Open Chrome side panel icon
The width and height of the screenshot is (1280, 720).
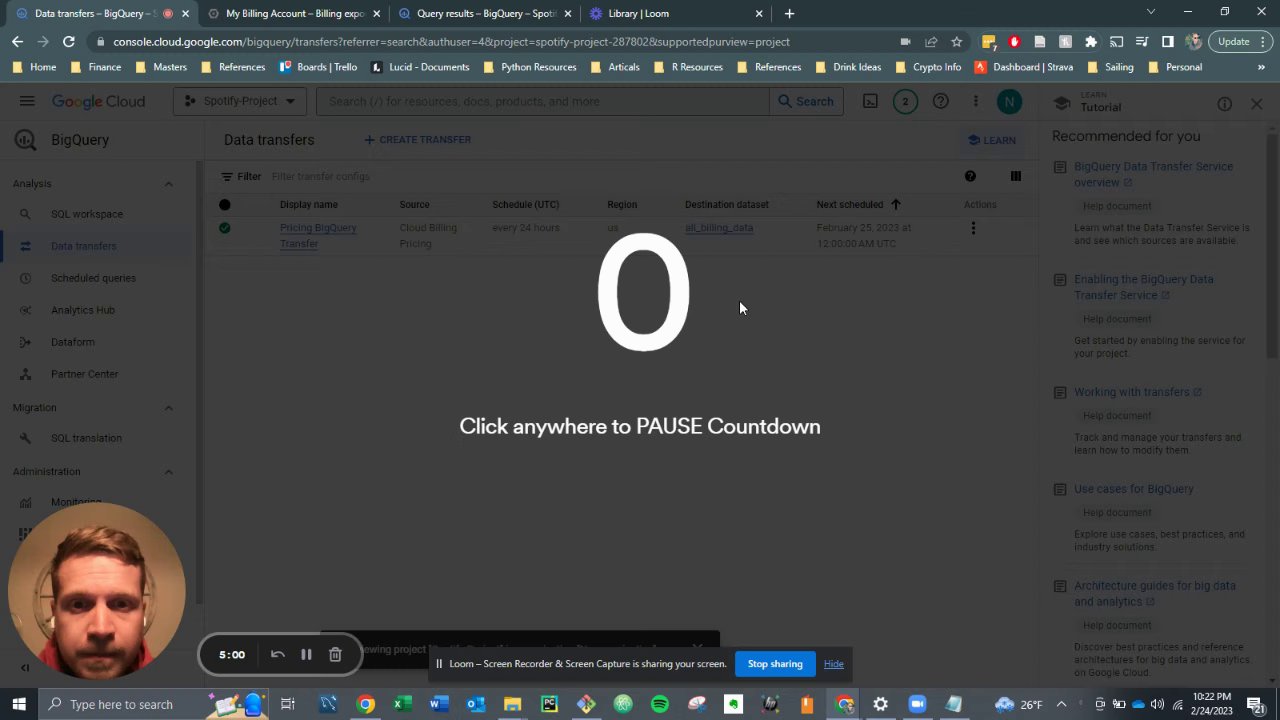(1167, 42)
